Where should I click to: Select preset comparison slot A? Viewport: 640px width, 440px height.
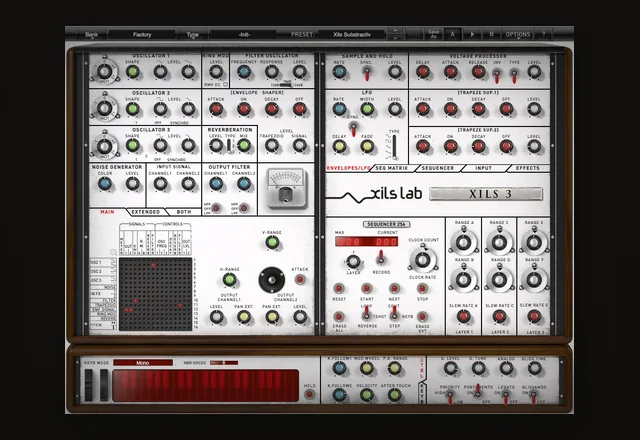[452, 34]
